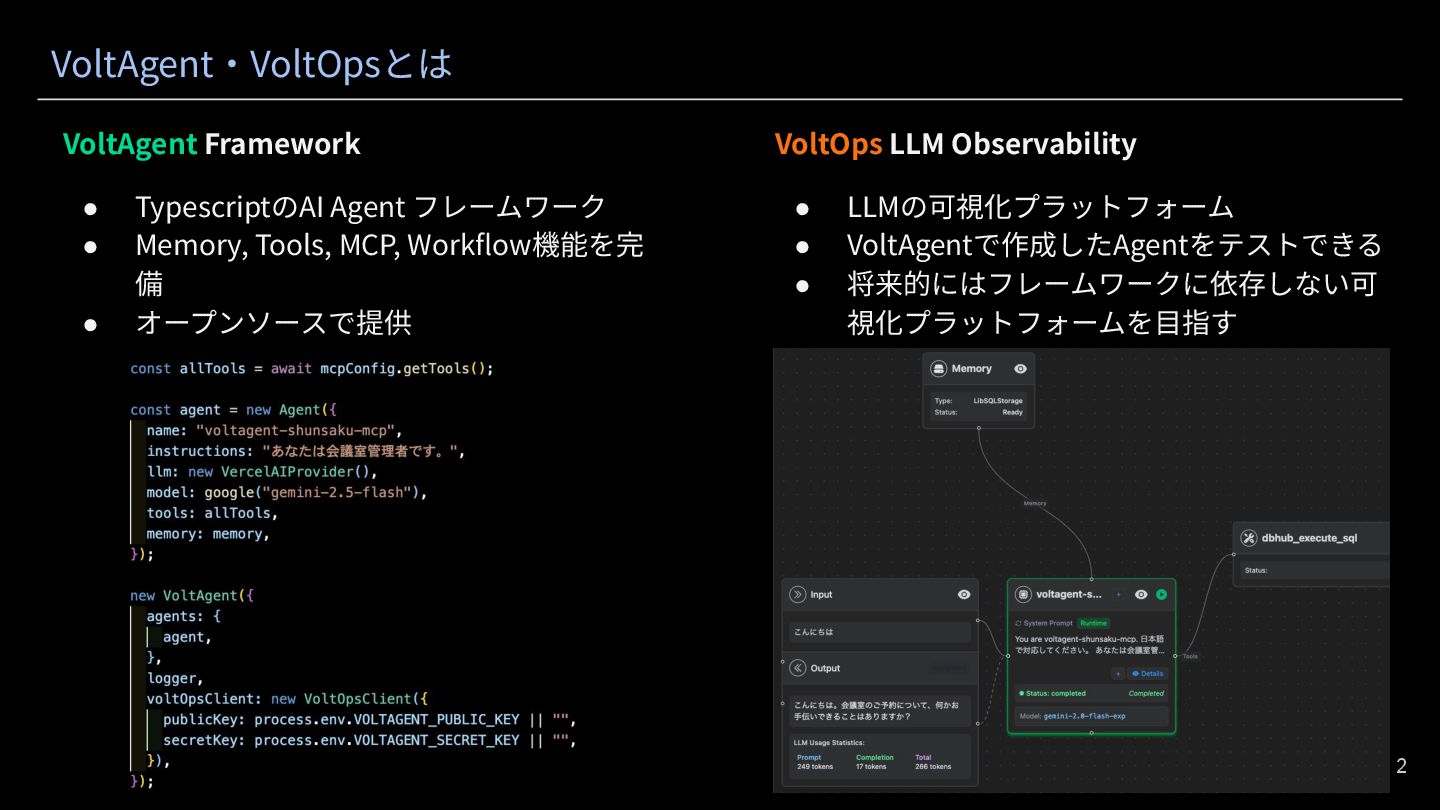Click the Total 266 tokens statistic

point(933,762)
